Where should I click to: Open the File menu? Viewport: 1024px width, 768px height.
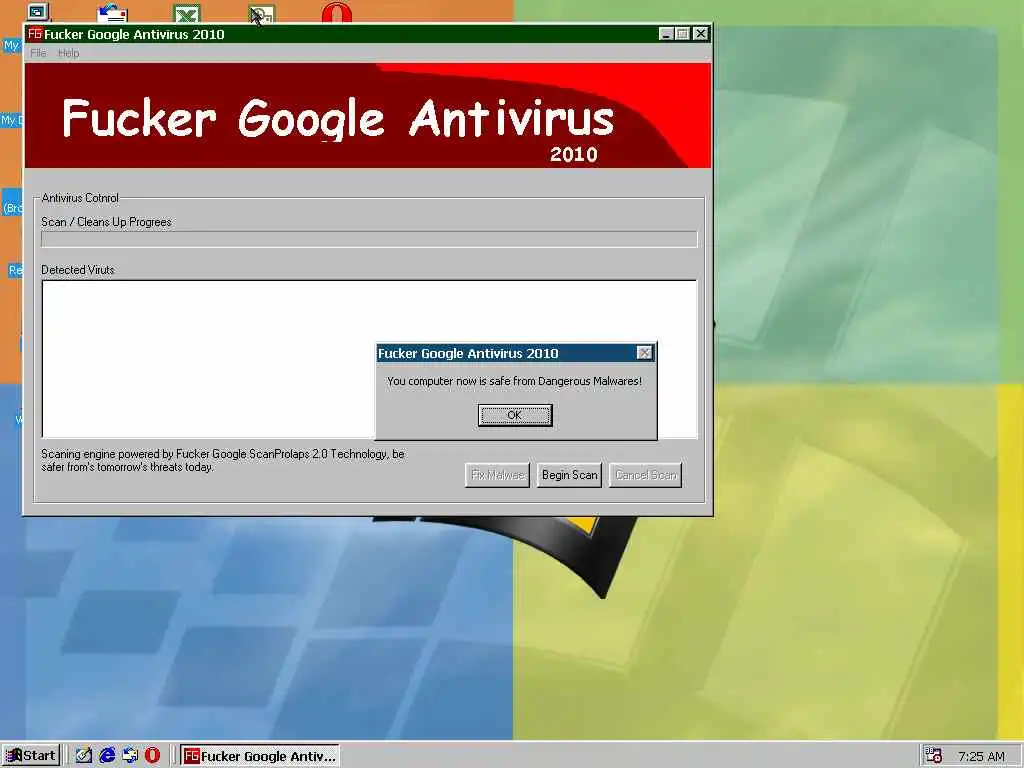38,53
